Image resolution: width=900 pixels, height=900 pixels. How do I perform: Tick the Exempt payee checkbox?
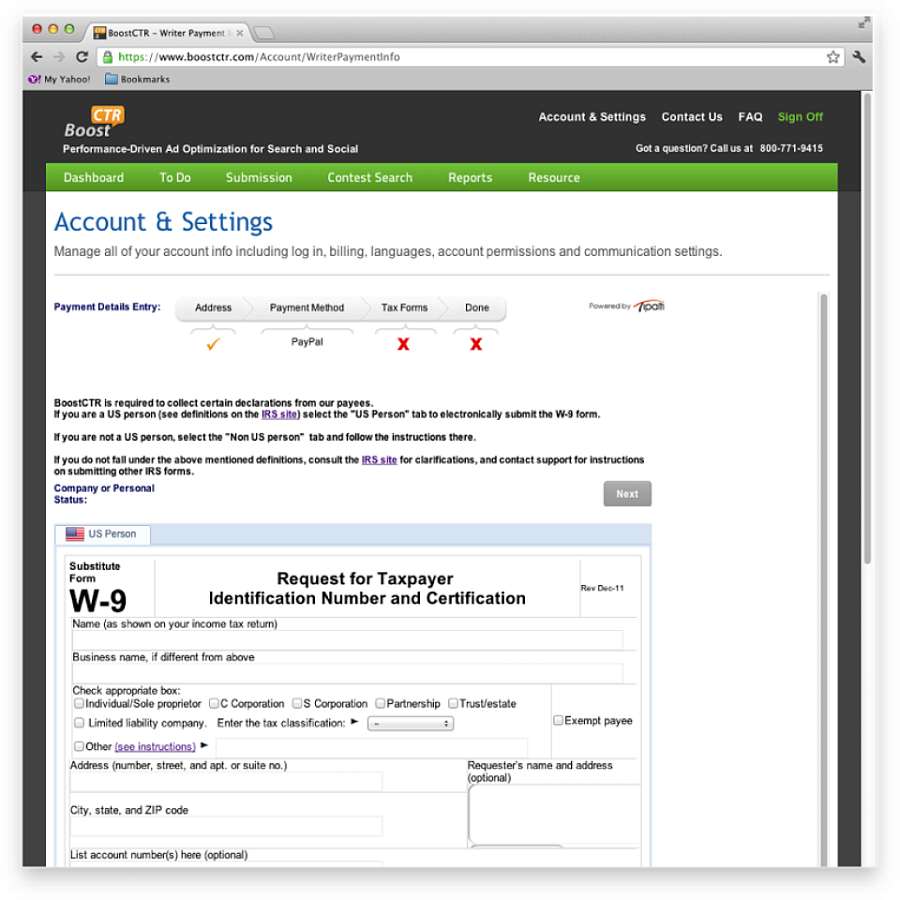point(558,720)
